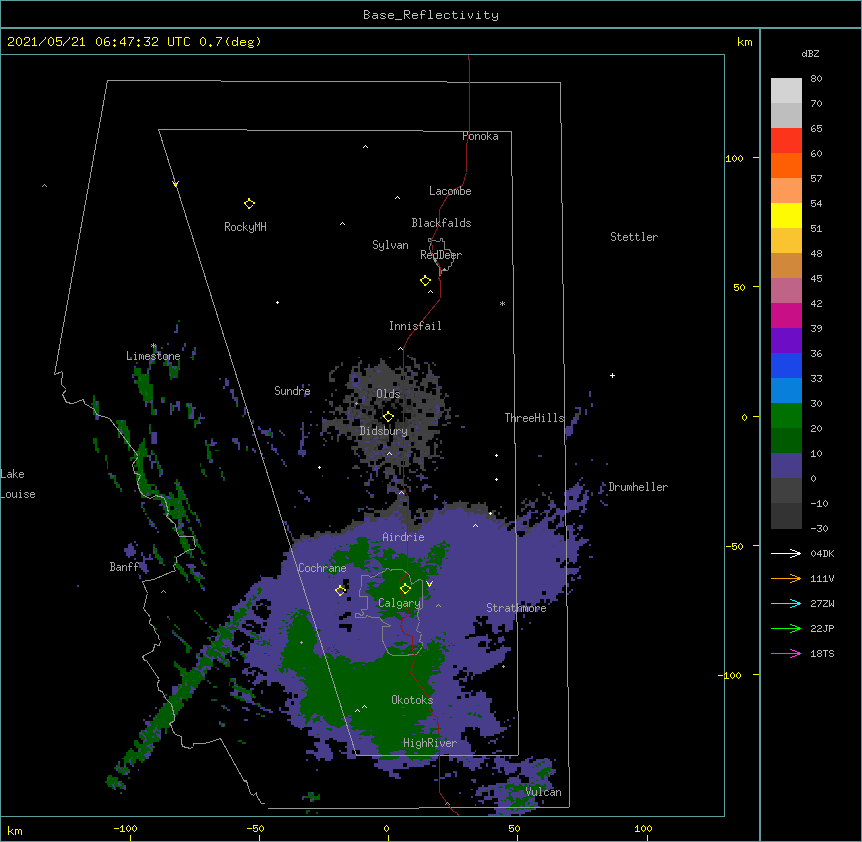The image size is (862, 842).
Task: Click the -50 tick label on the right axis
Action: tap(734, 546)
